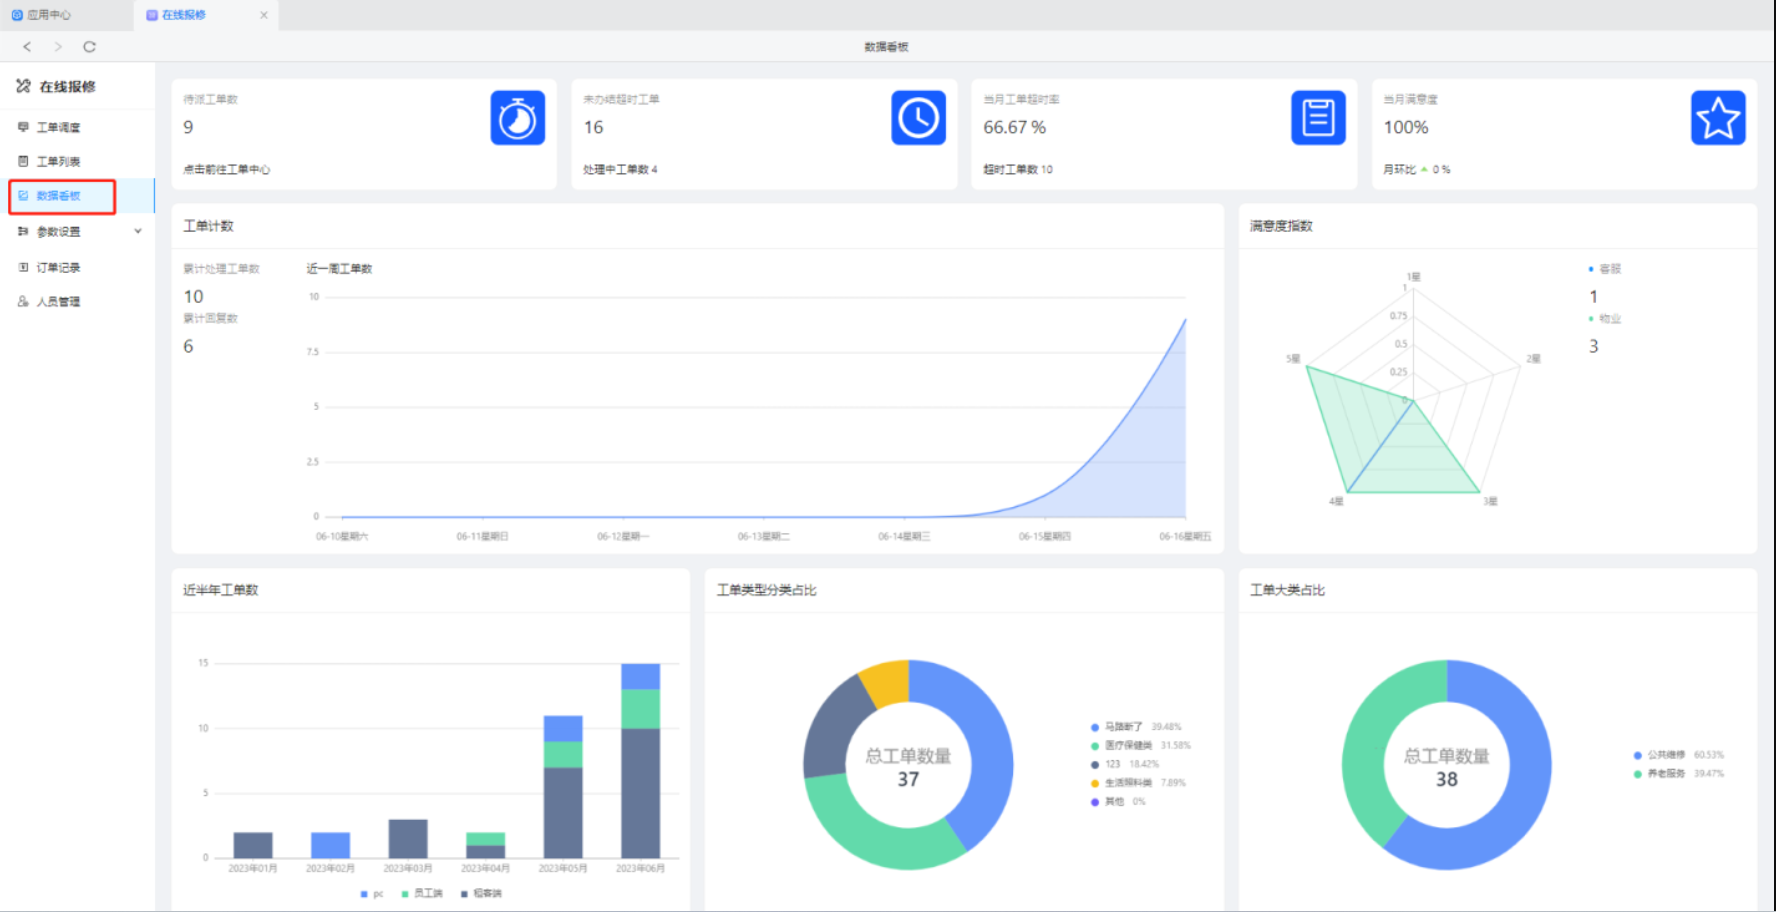Toggle the 公共维修 legend item in donut chart

pos(1665,755)
